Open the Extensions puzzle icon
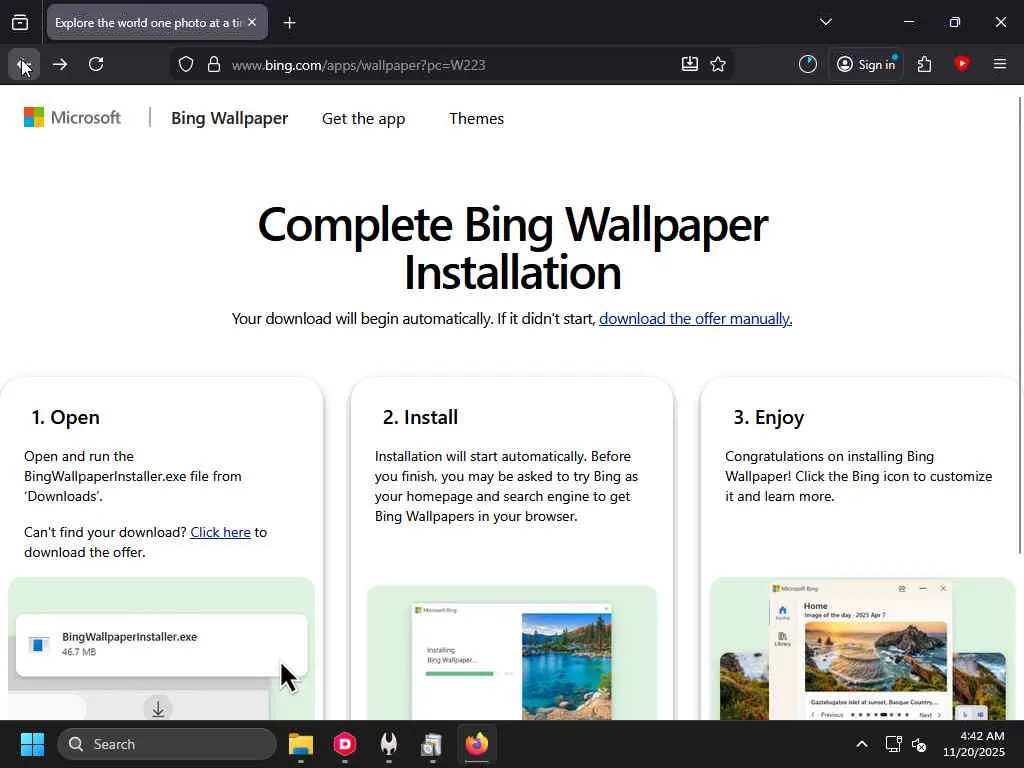 click(x=924, y=64)
